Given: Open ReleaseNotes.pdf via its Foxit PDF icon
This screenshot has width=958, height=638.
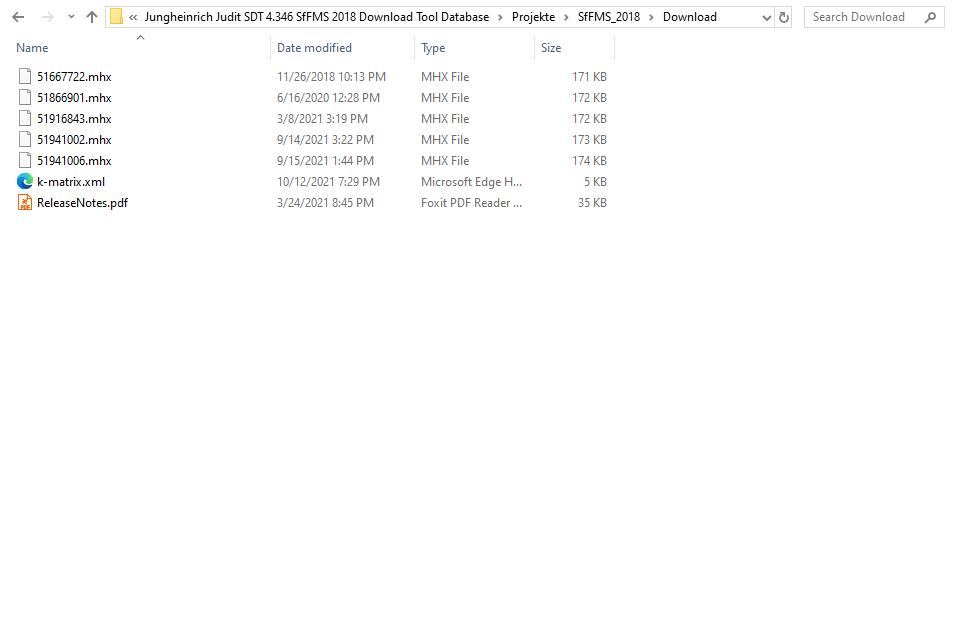Looking at the screenshot, I should click(24, 202).
